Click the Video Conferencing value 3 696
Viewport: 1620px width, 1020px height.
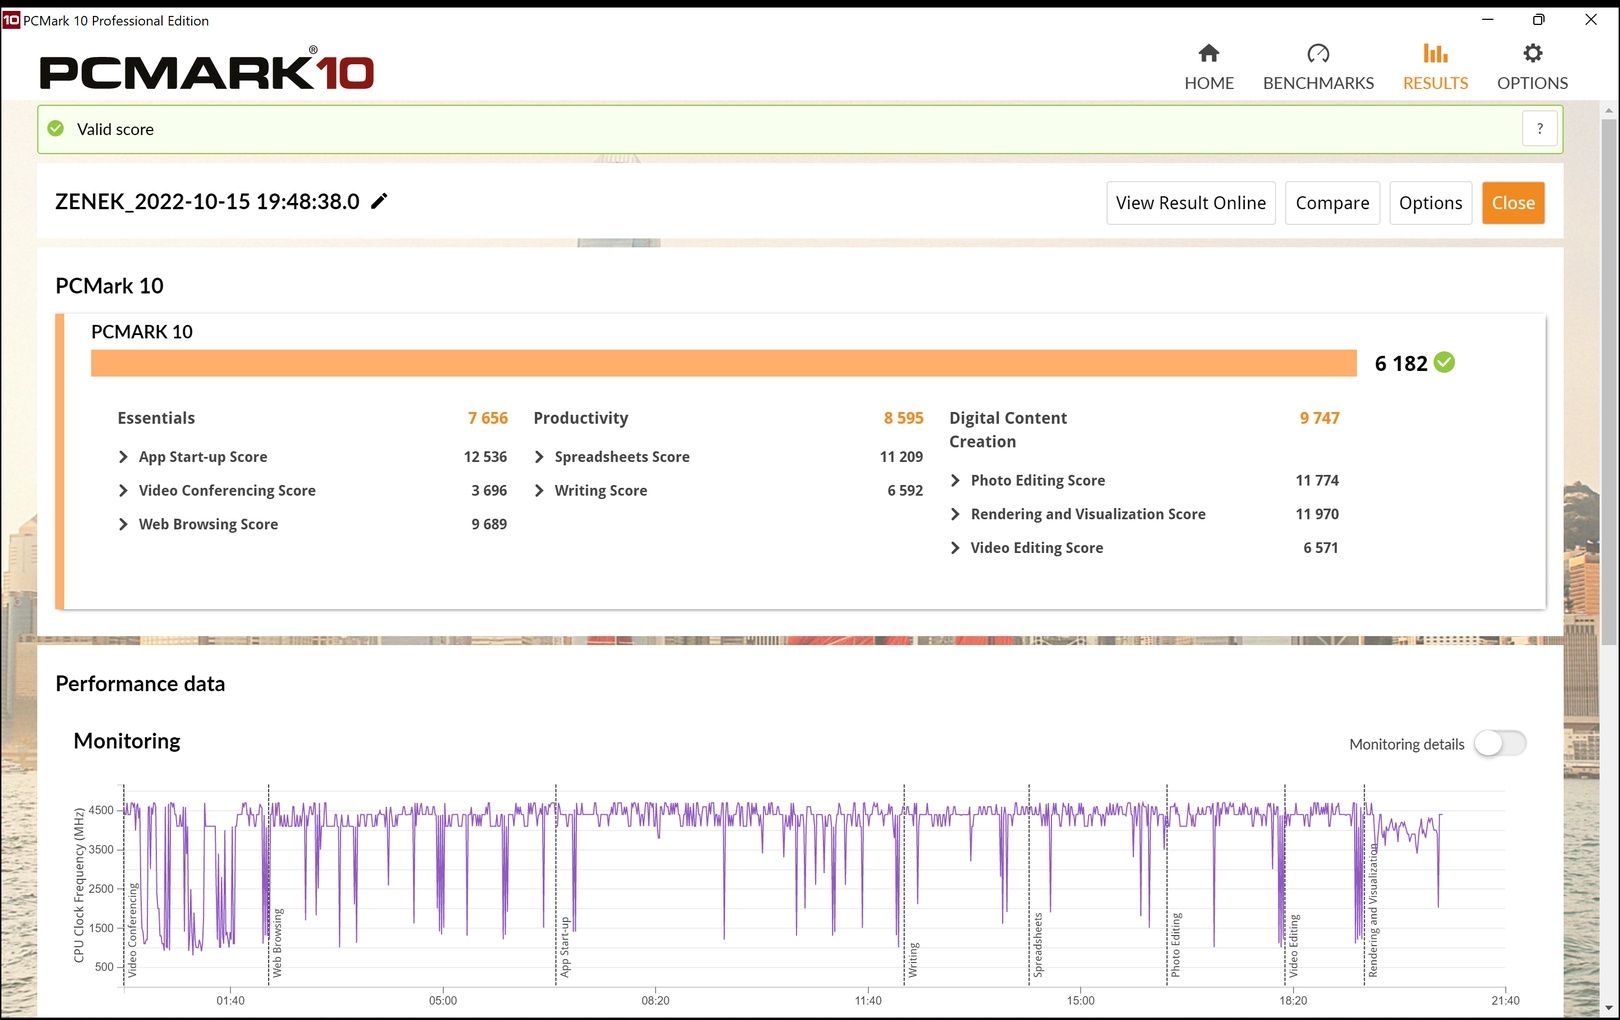pos(489,491)
